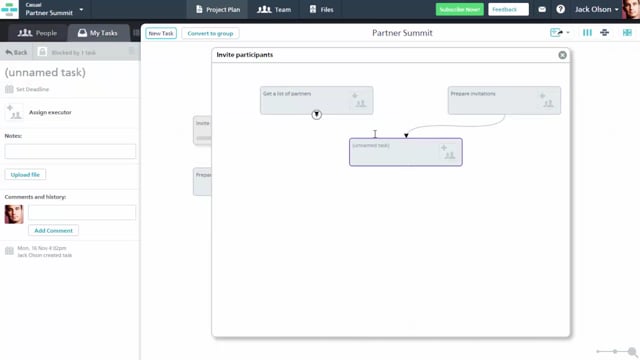640x360 pixels.
Task: Click the Assign executor add-person icon
Action: pos(14,112)
